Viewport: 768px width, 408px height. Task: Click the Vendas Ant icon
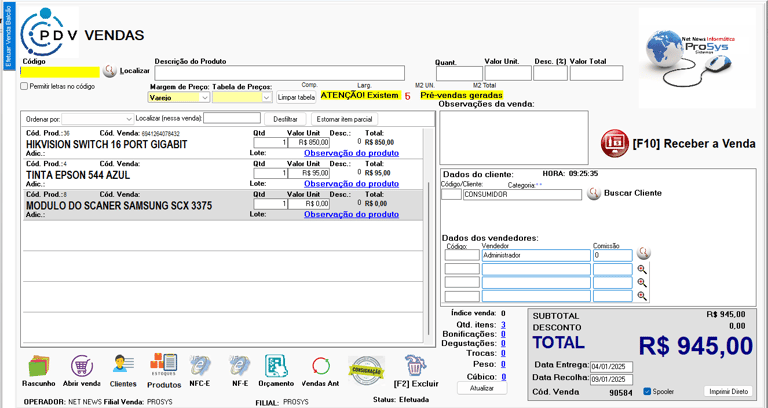pos(321,366)
